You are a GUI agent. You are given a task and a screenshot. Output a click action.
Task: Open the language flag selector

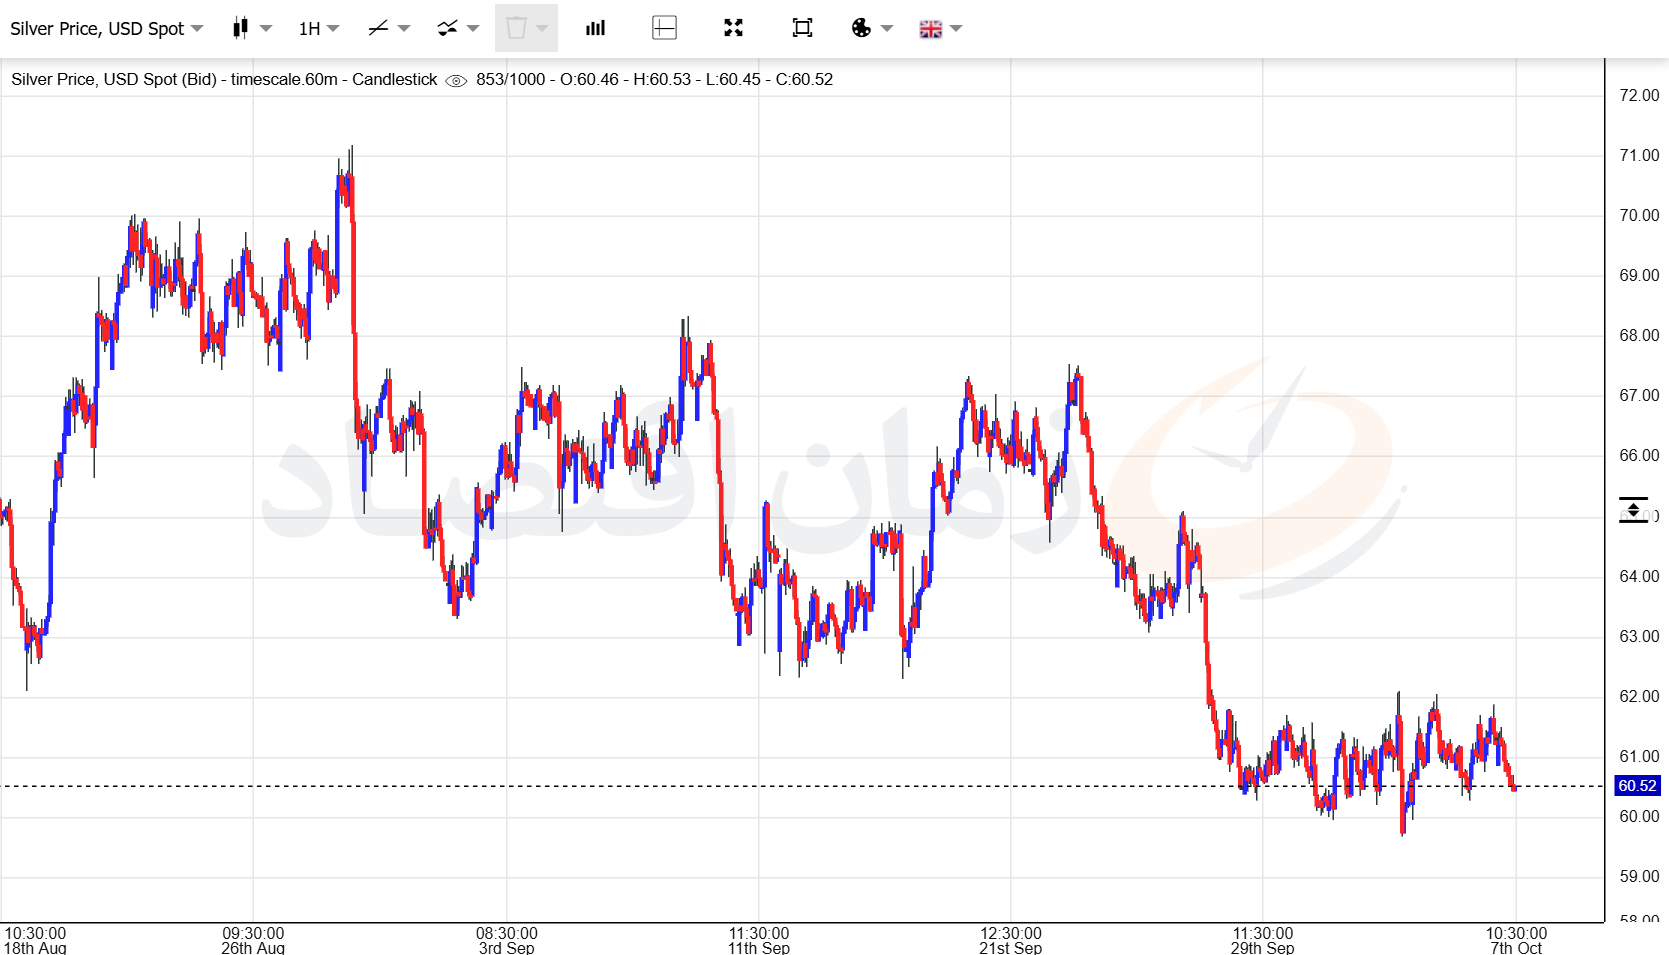(931, 29)
